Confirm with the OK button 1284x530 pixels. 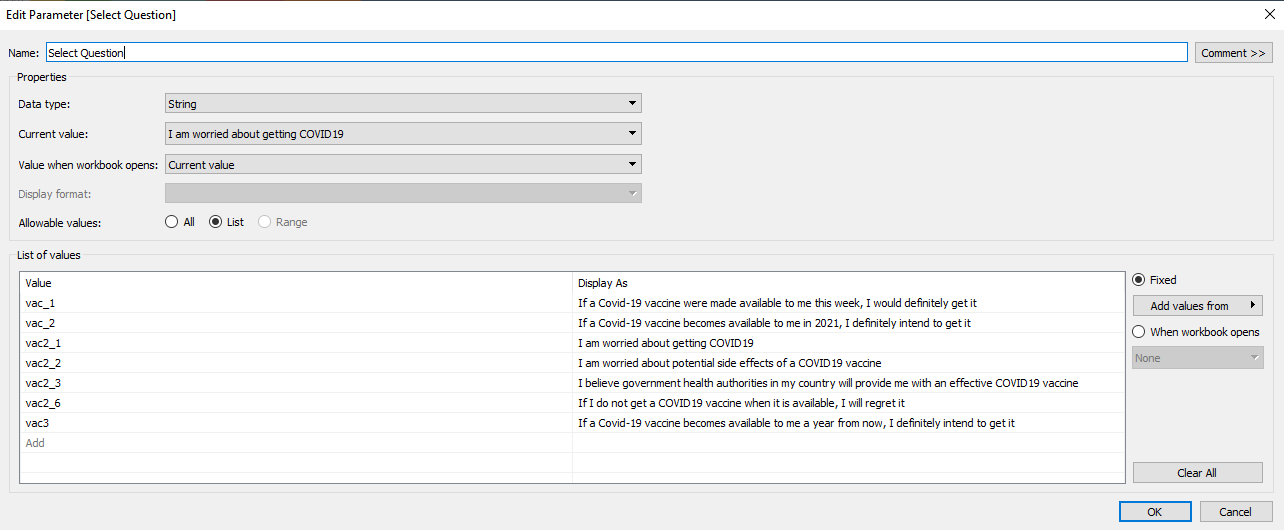[x=1154, y=512]
